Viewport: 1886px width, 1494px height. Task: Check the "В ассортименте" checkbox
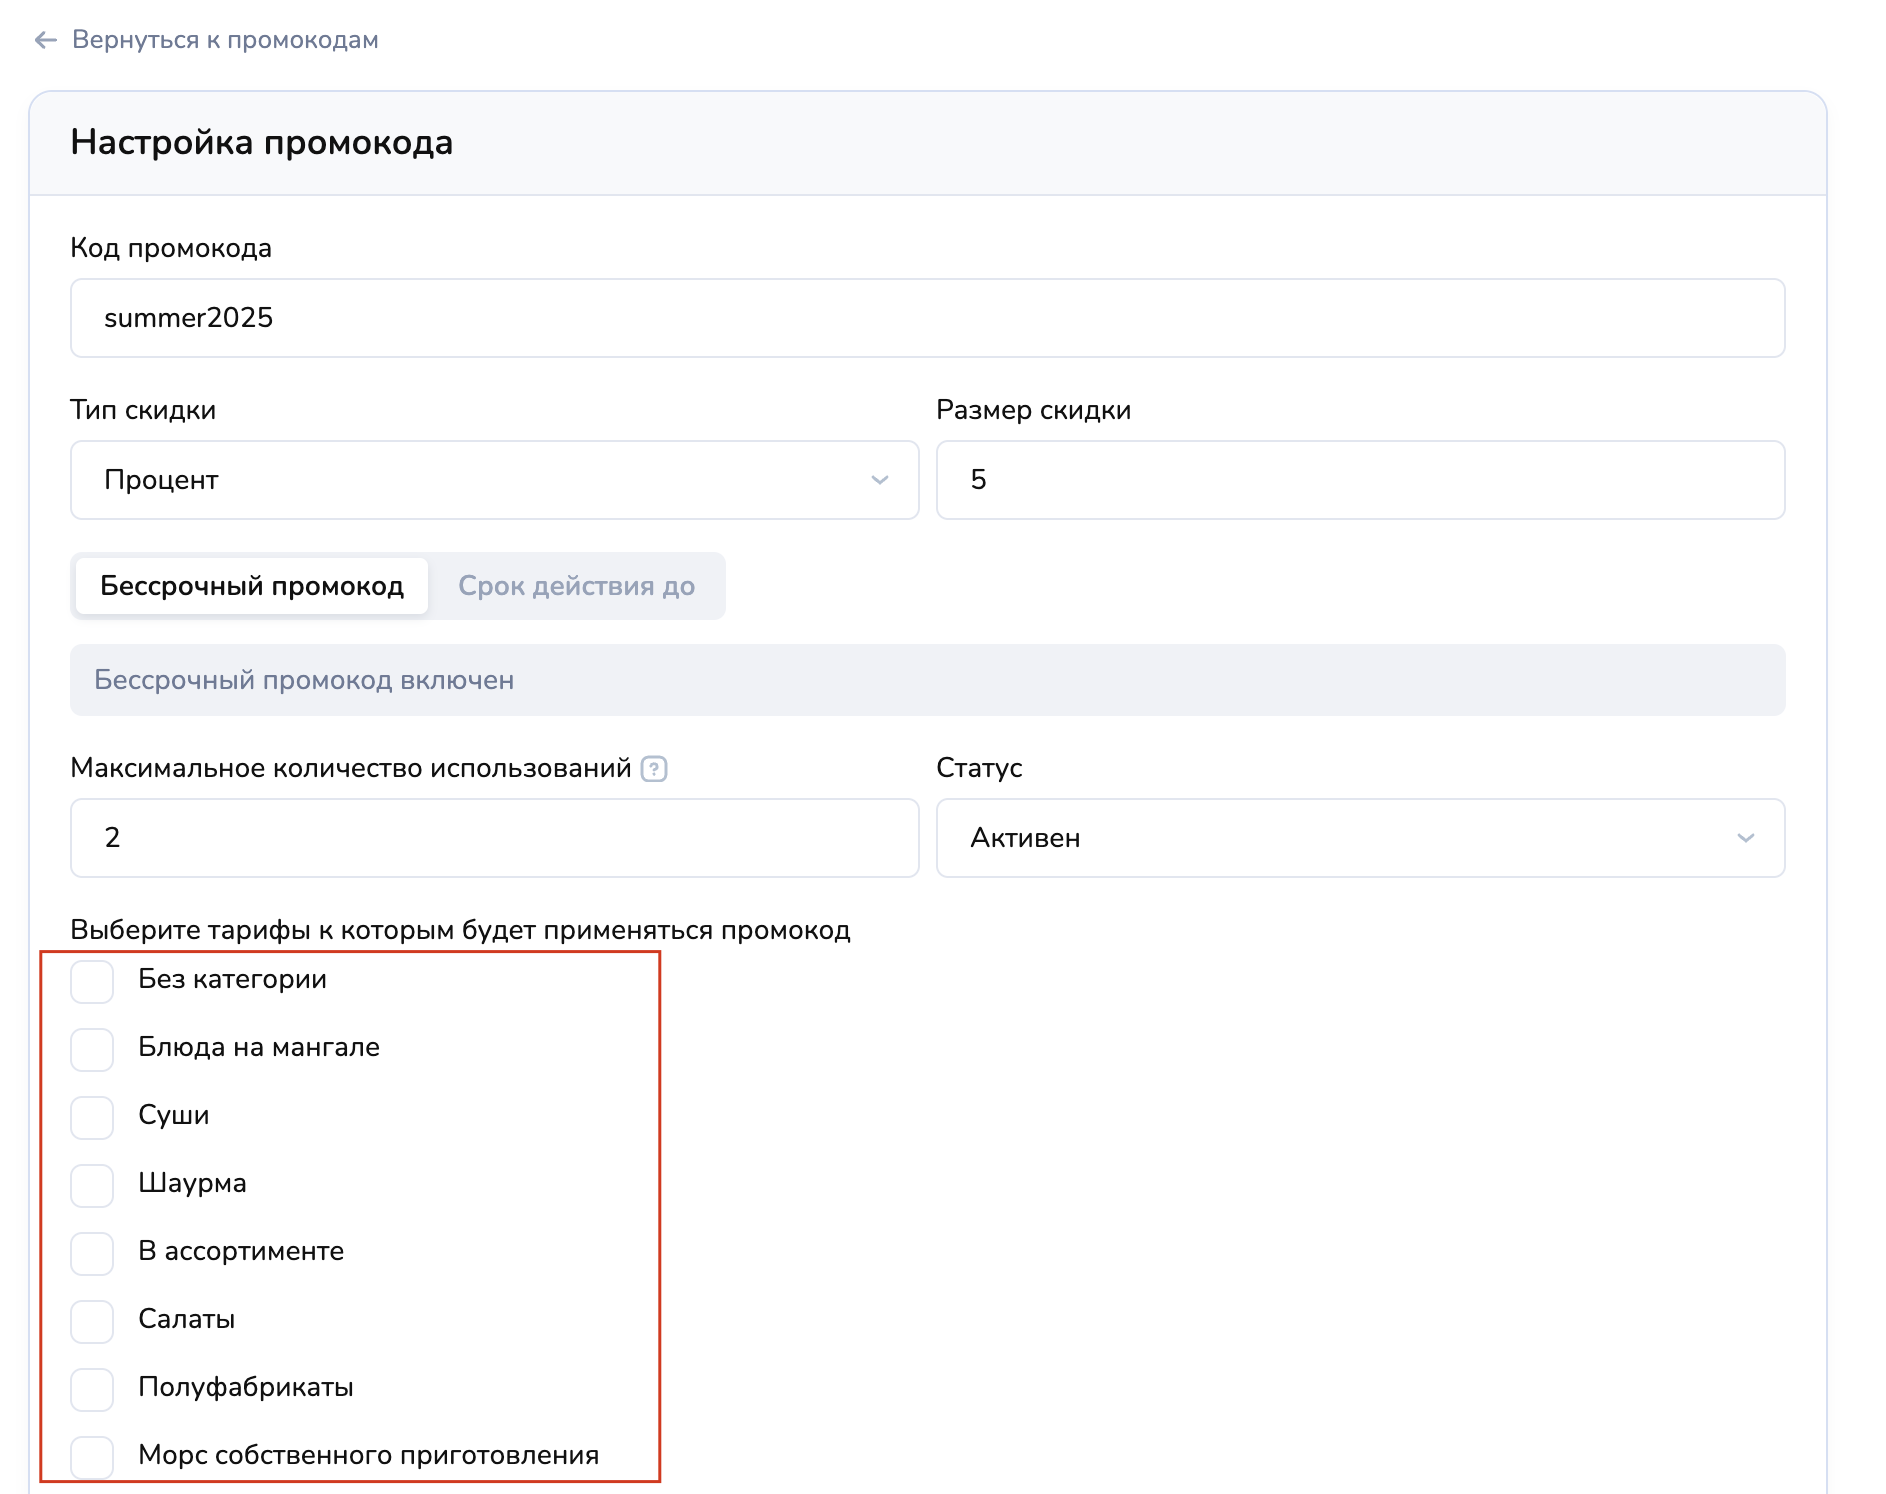tap(92, 1253)
